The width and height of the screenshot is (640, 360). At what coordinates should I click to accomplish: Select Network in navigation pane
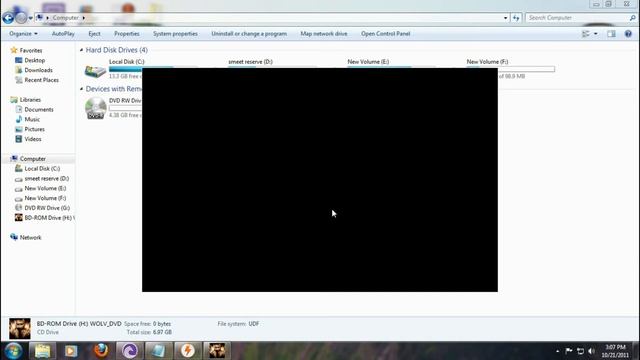(x=30, y=237)
